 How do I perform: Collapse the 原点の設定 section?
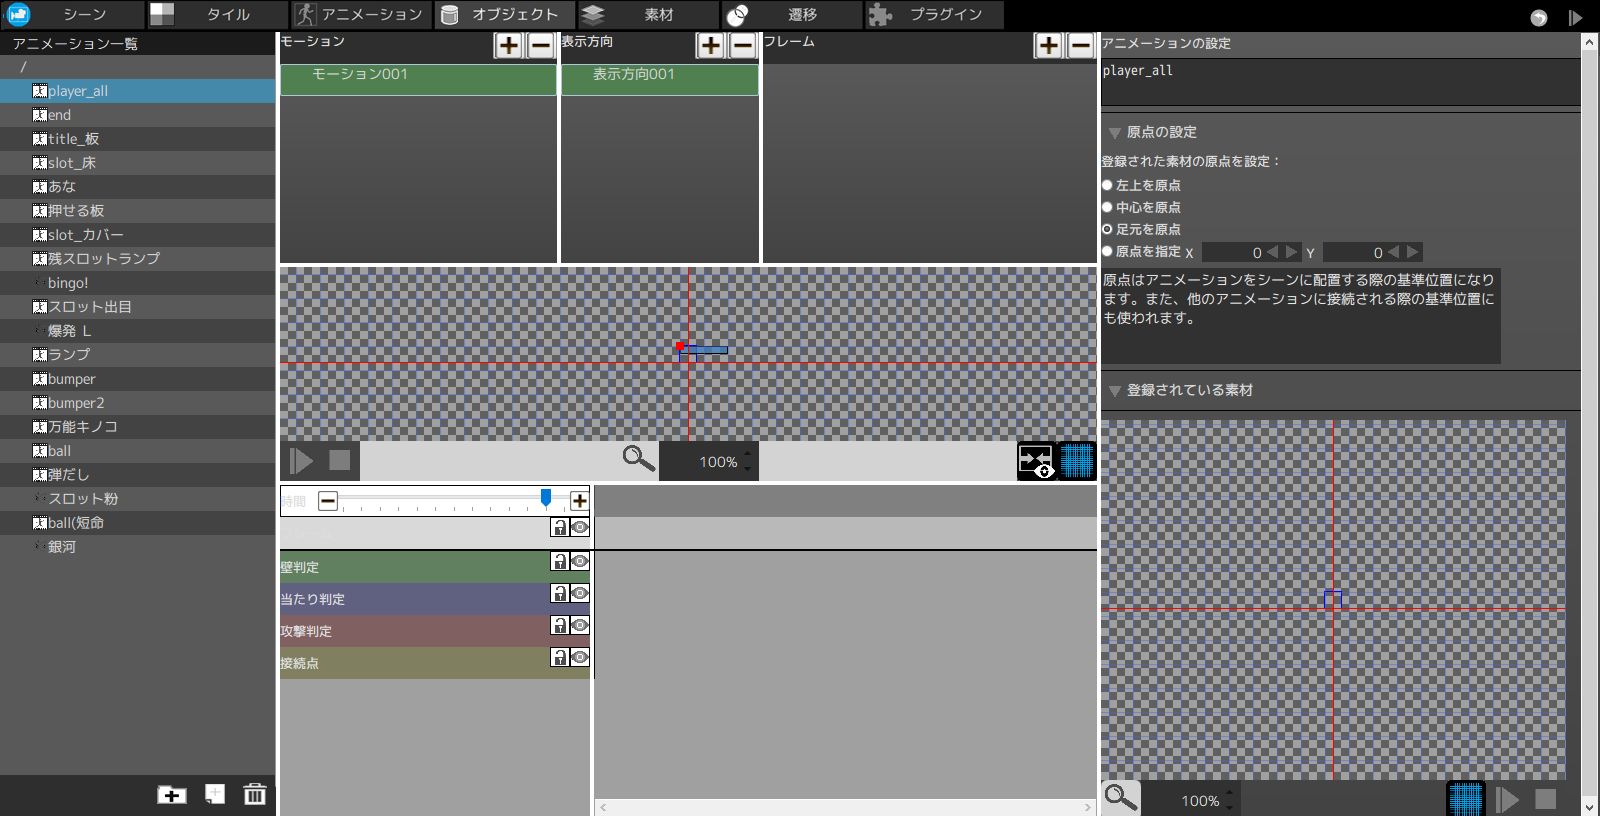(x=1114, y=133)
